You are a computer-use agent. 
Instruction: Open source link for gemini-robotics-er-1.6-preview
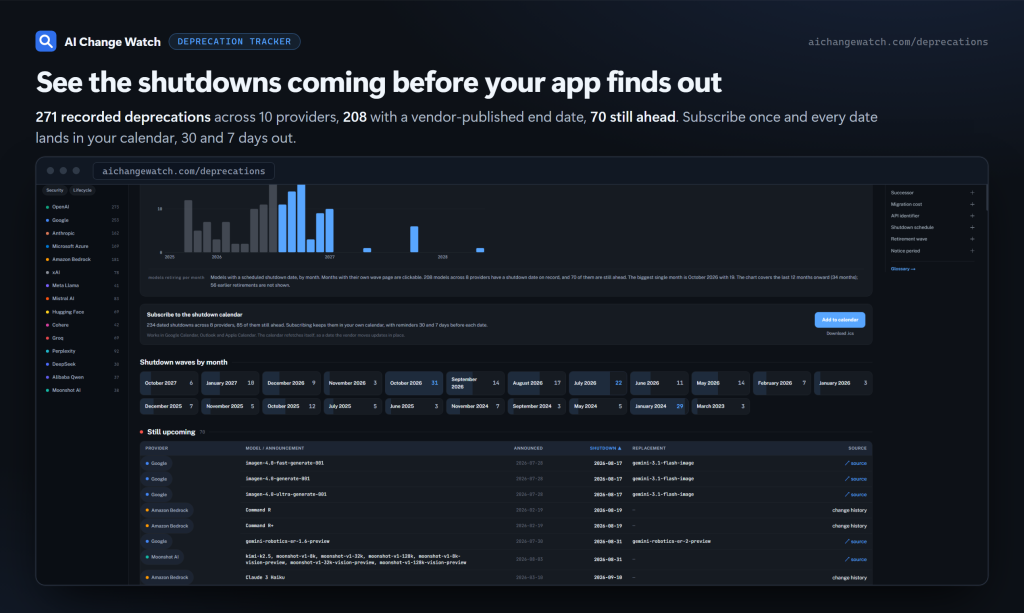click(x=856, y=542)
